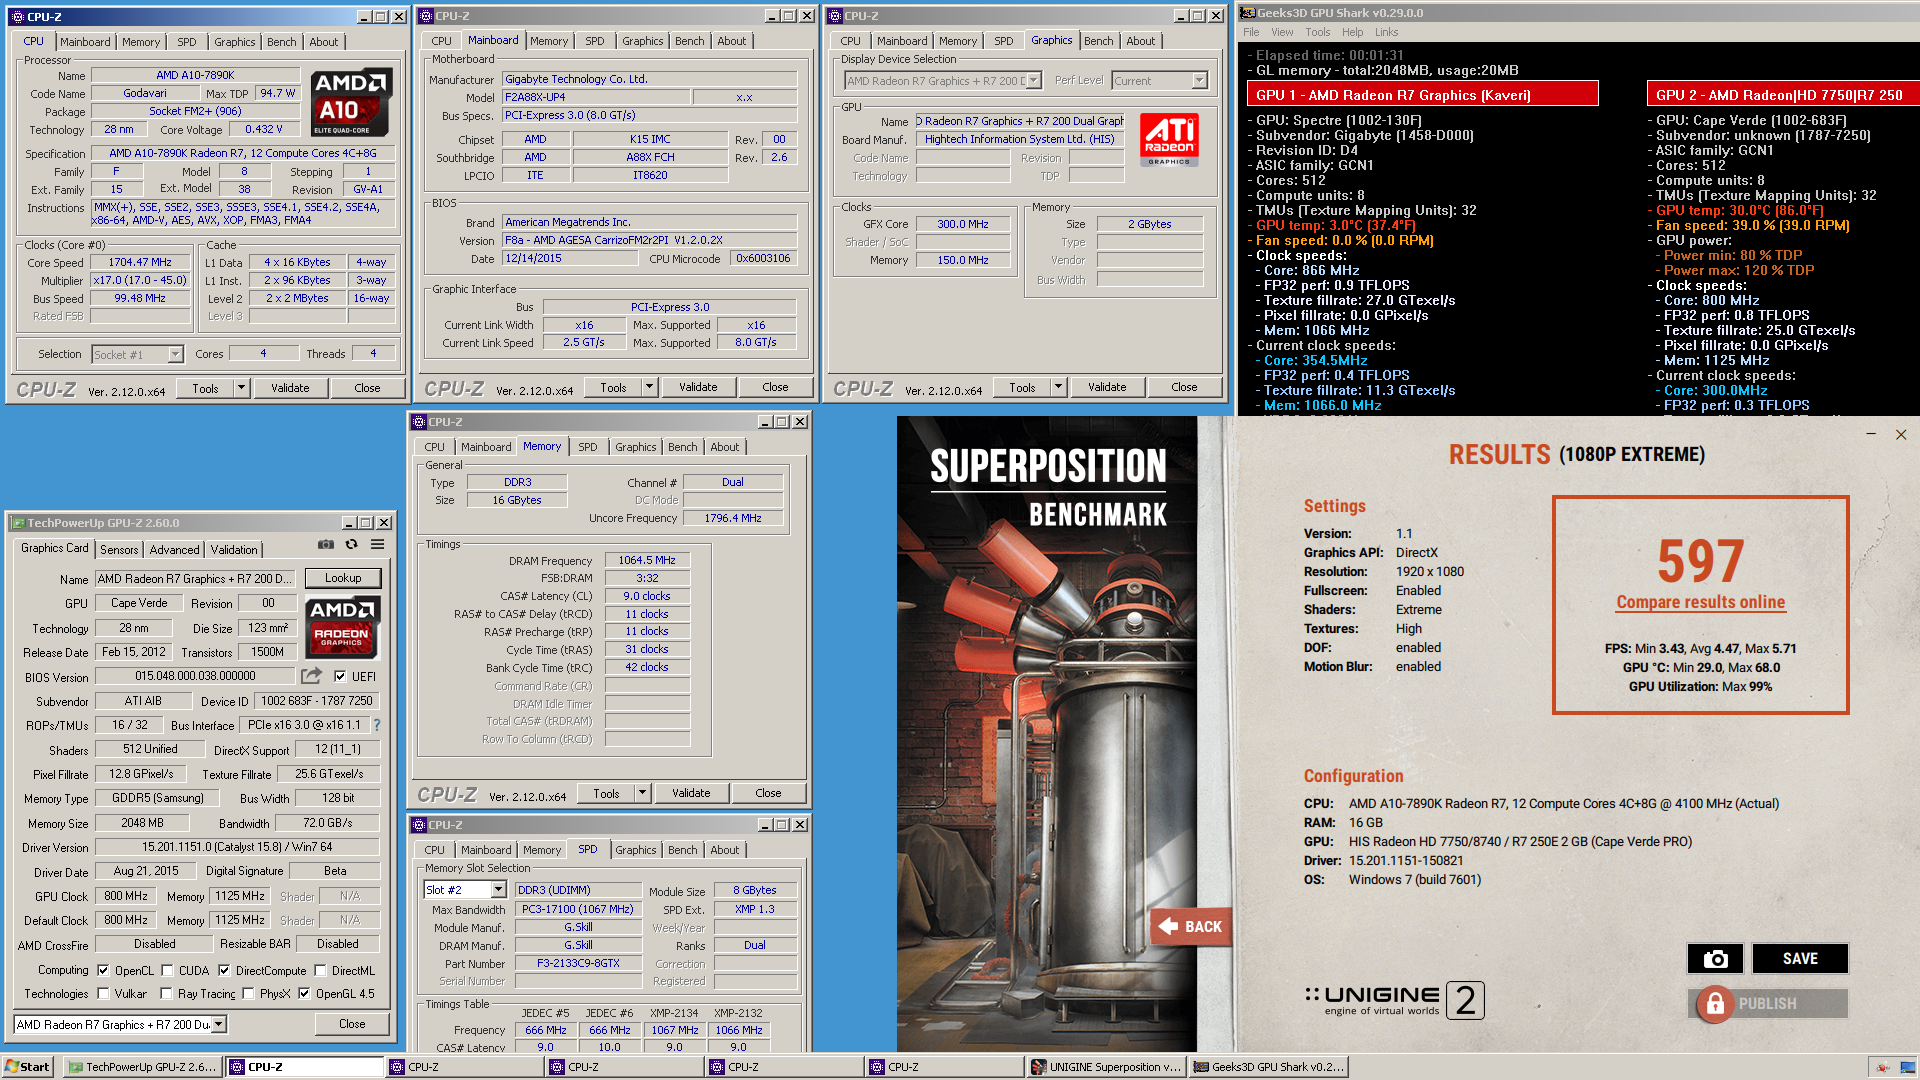Click the ATI Radeon logo in CPU-Z Graphics
Image resolution: width=1920 pixels, height=1080 pixels.
pyautogui.click(x=1169, y=141)
